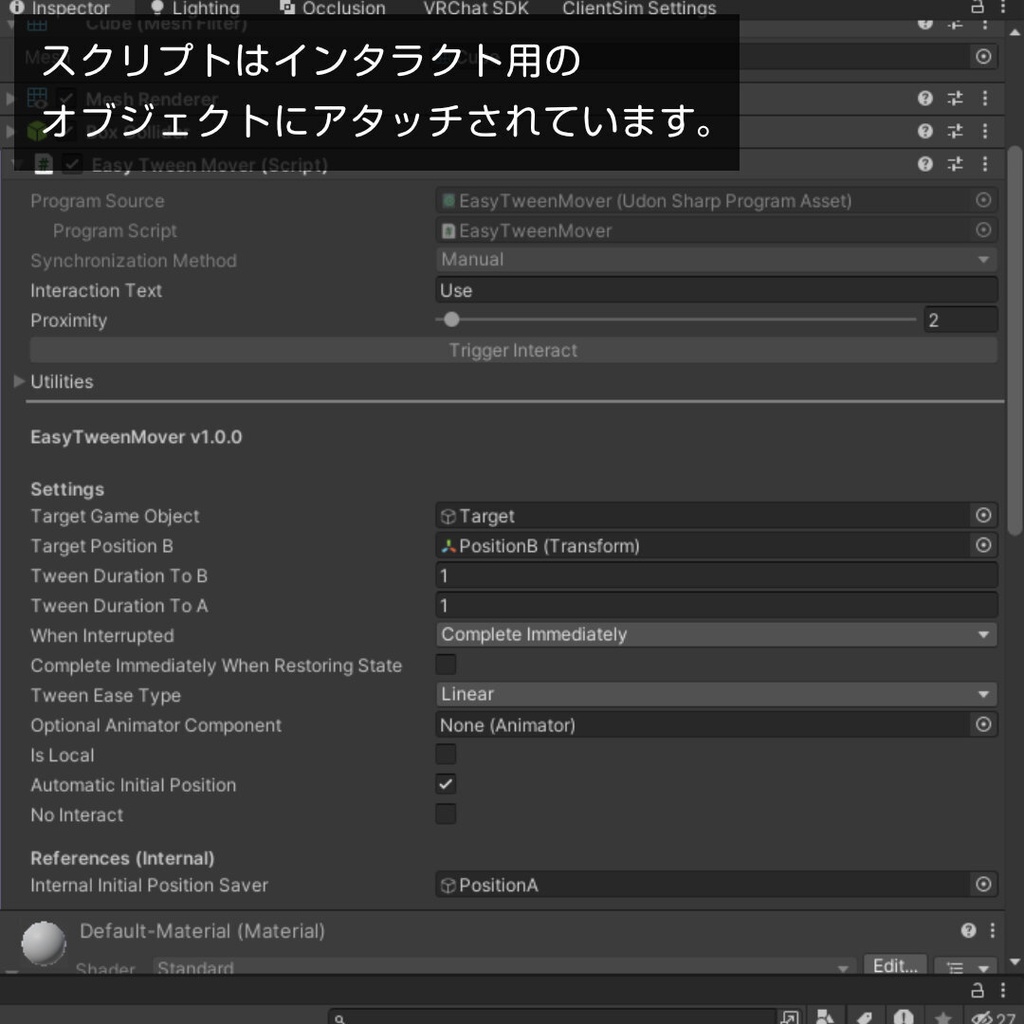Enable the Is Local checkbox
1024x1024 pixels.
click(445, 754)
